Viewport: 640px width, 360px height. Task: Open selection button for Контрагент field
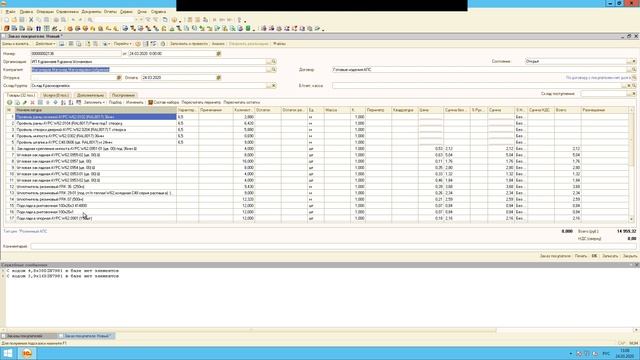pyautogui.click(x=269, y=70)
